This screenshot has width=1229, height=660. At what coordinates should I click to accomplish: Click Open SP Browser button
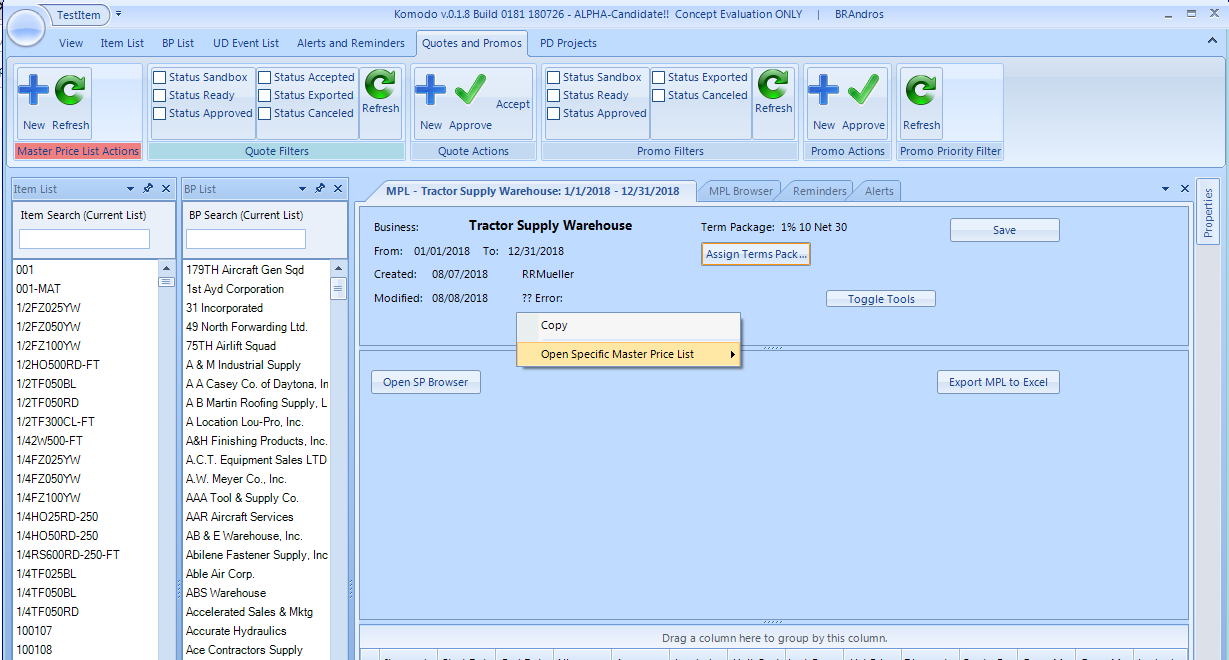426,382
